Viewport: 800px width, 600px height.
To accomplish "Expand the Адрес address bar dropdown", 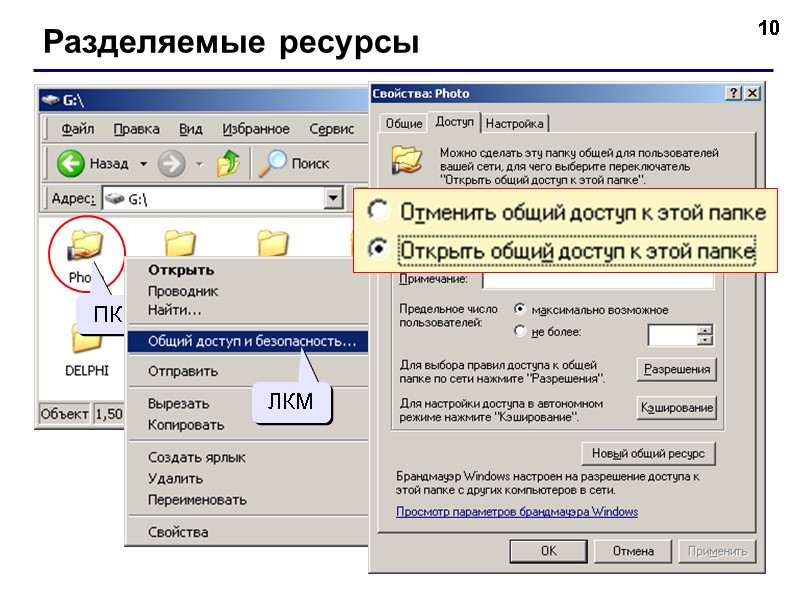I will click(334, 197).
